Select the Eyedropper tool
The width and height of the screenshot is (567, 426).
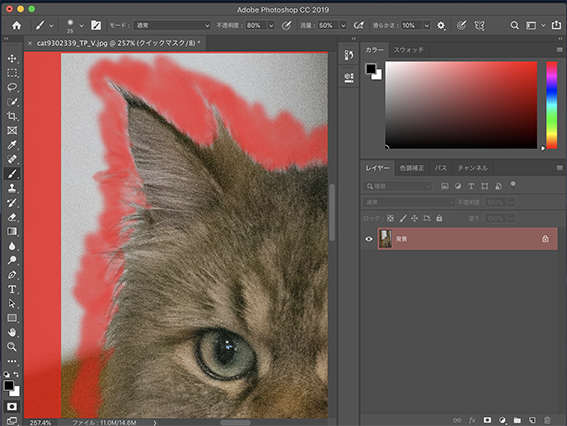(12, 145)
